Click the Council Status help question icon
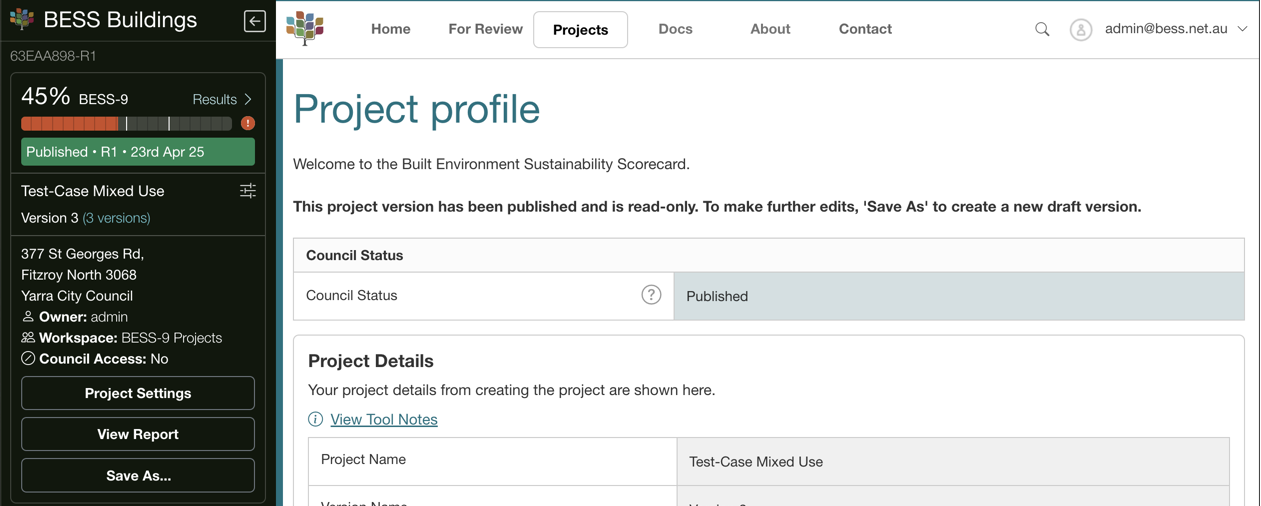Screen dimensions: 1261x506 pos(651,295)
